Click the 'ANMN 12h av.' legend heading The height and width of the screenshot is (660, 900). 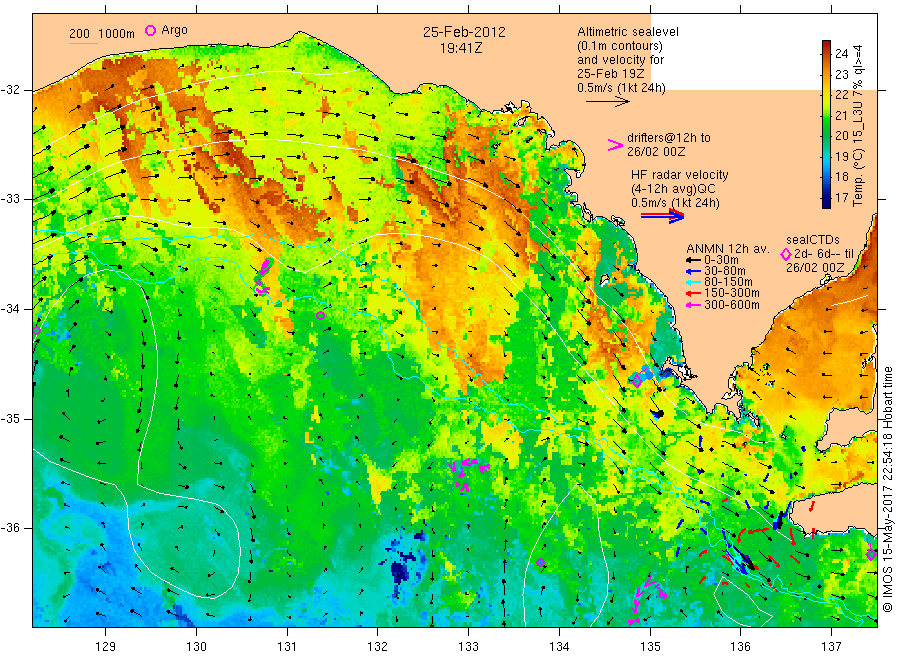click(727, 249)
